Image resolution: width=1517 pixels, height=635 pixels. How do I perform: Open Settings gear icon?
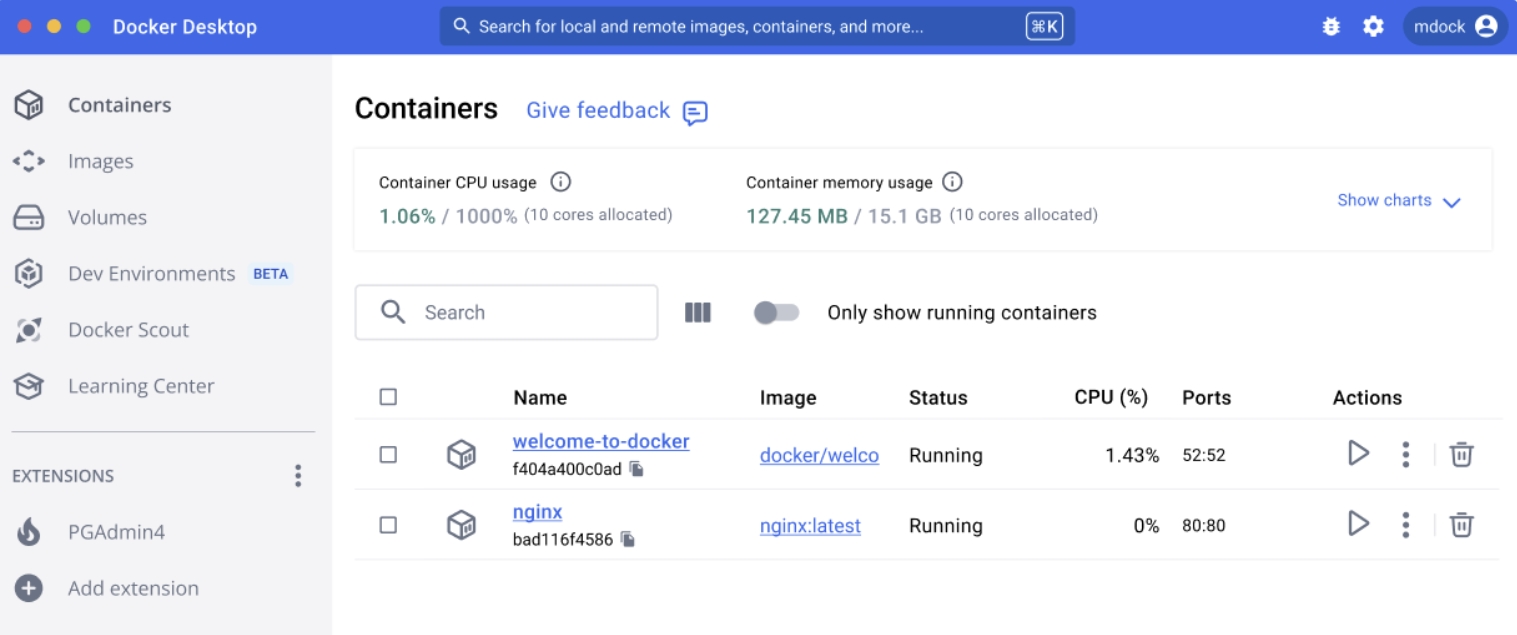tap(1374, 27)
